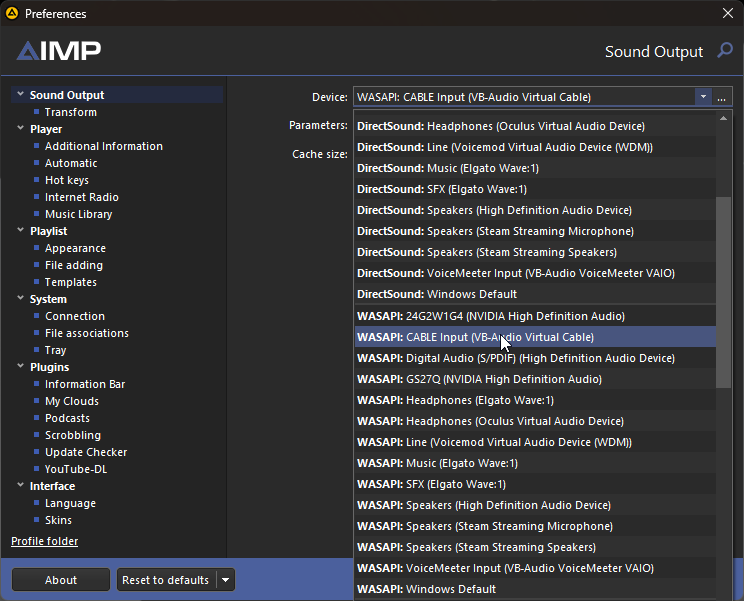This screenshot has height=601, width=744.
Task: Select WASAPI: Speakers (Steam Streaming Microphone)
Action: click(x=535, y=526)
